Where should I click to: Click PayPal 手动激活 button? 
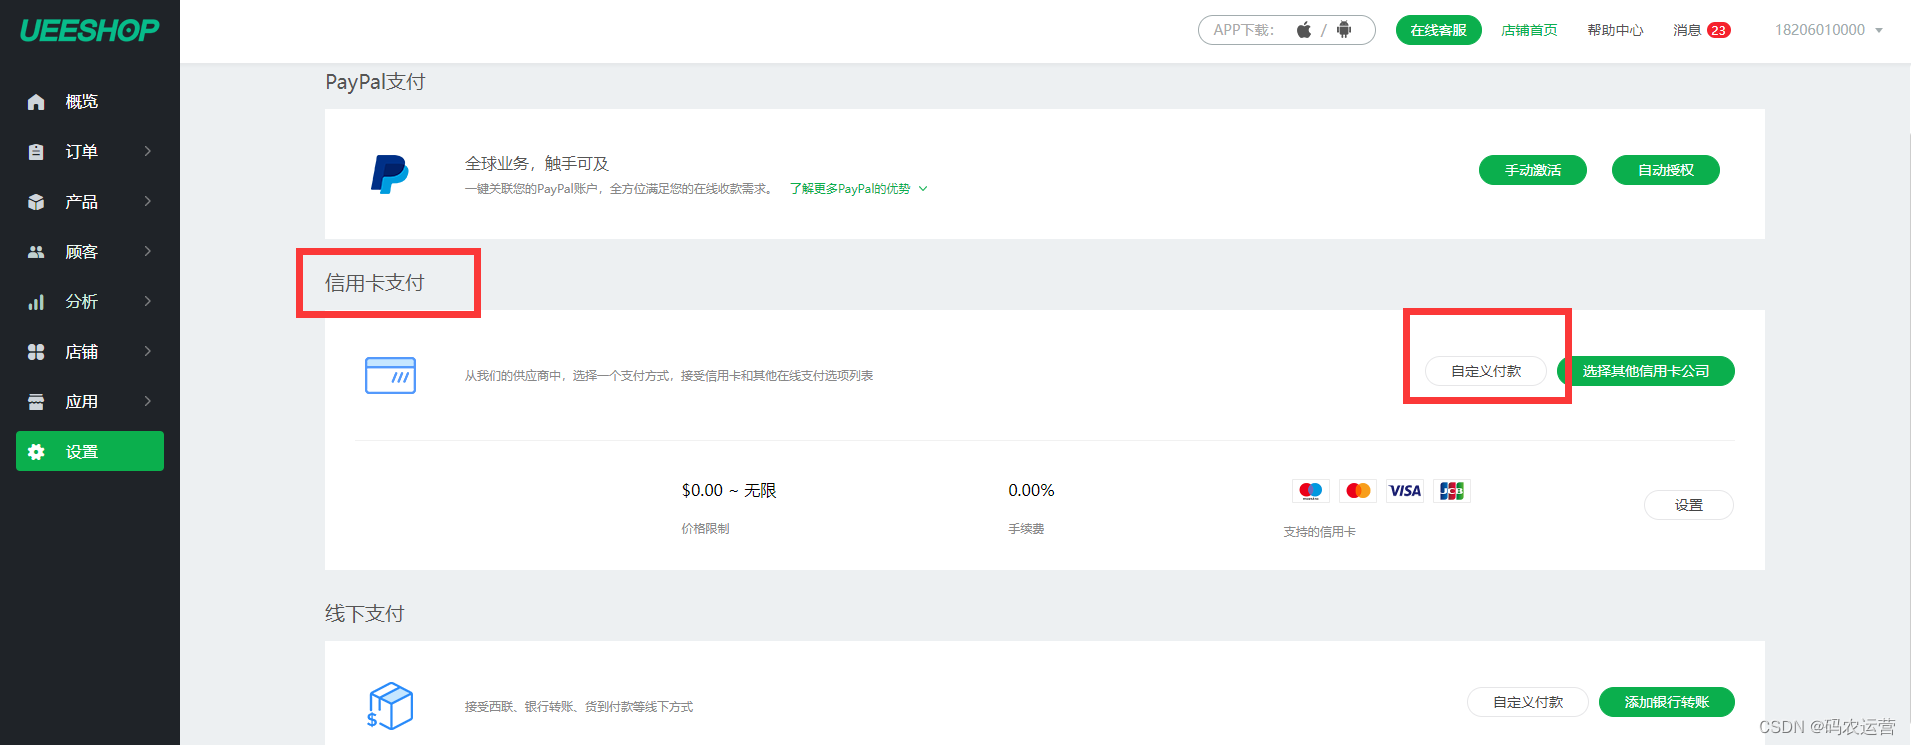pos(1533,170)
